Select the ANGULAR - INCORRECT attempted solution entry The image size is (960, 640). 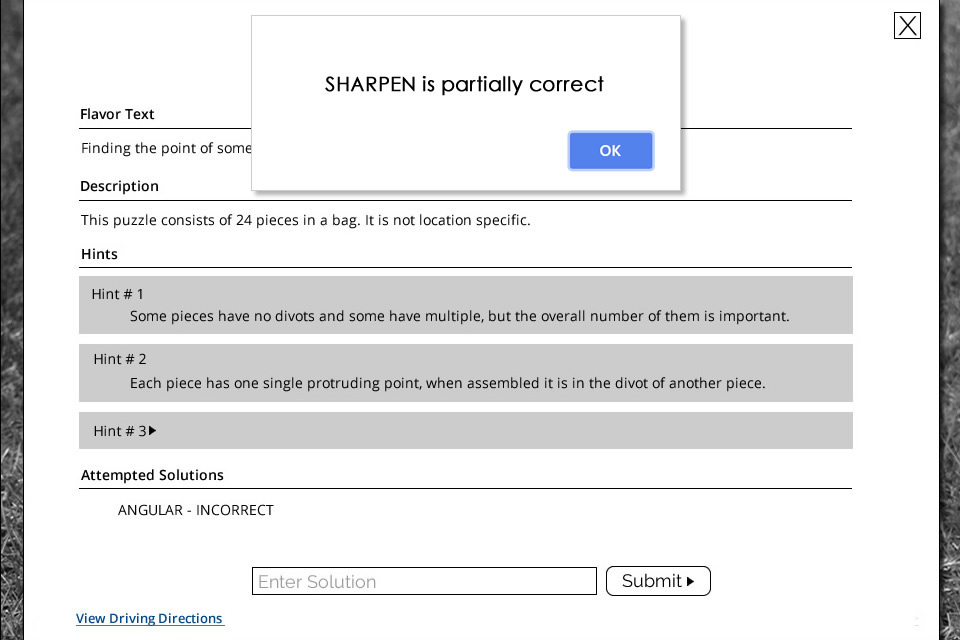[195, 510]
